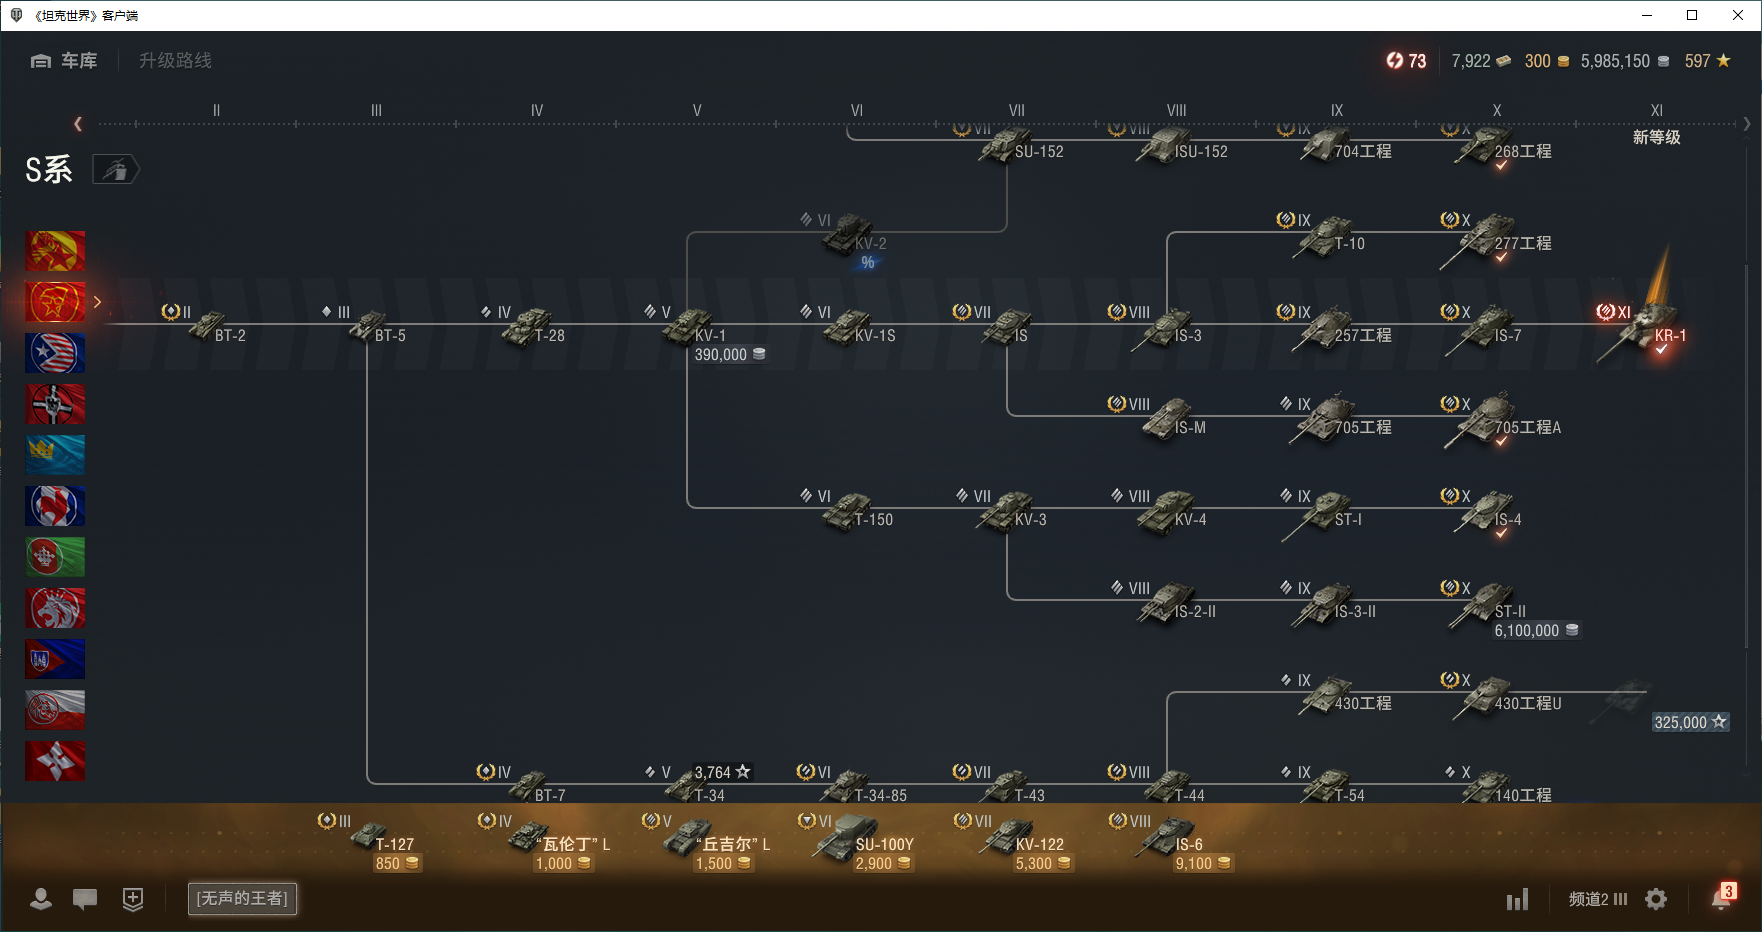Open the settings gear icon
This screenshot has width=1762, height=932.
click(x=1656, y=899)
